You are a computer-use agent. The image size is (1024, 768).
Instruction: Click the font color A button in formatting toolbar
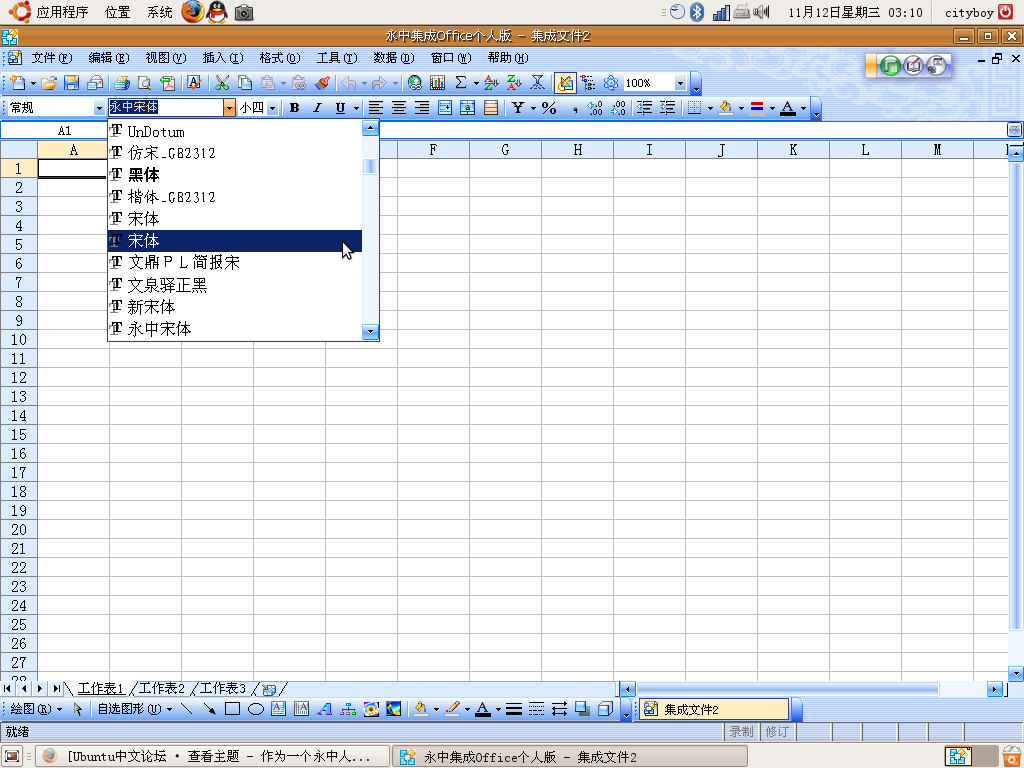click(x=788, y=108)
